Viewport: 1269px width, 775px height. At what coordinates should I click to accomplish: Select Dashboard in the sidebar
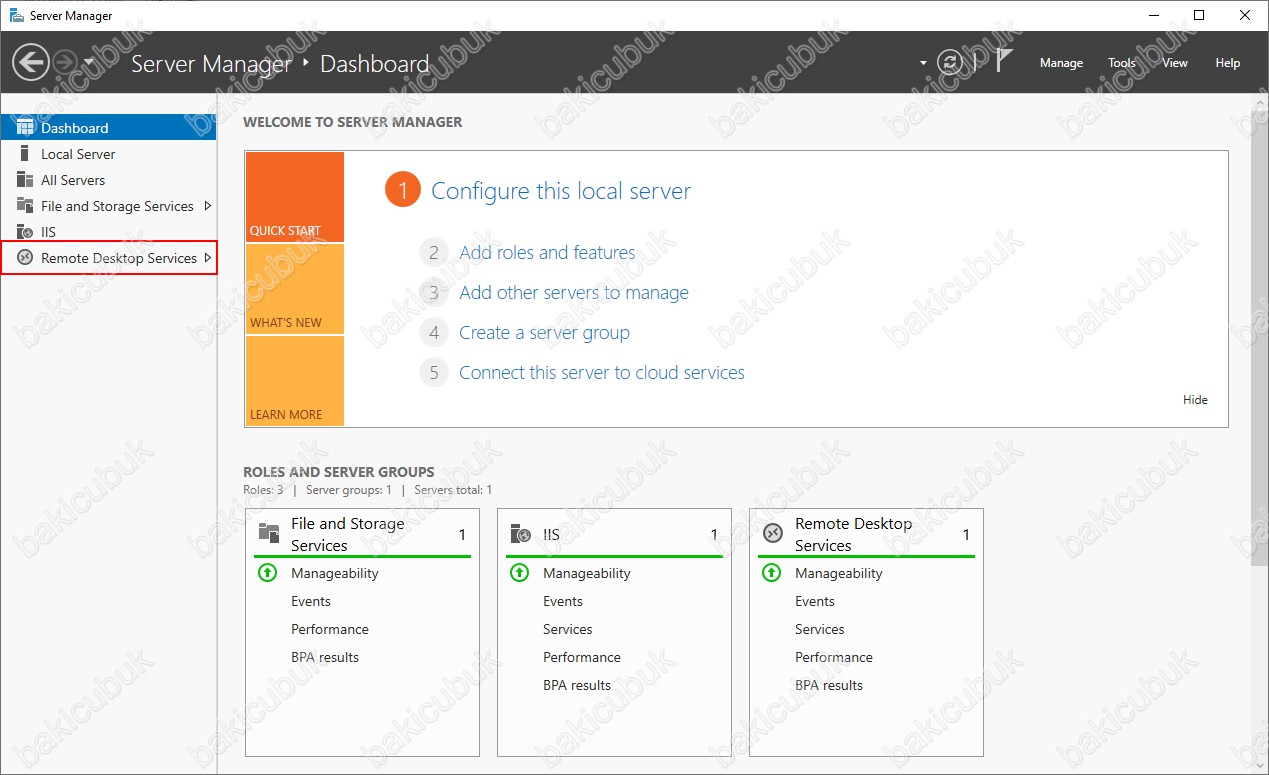pyautogui.click(x=108, y=128)
